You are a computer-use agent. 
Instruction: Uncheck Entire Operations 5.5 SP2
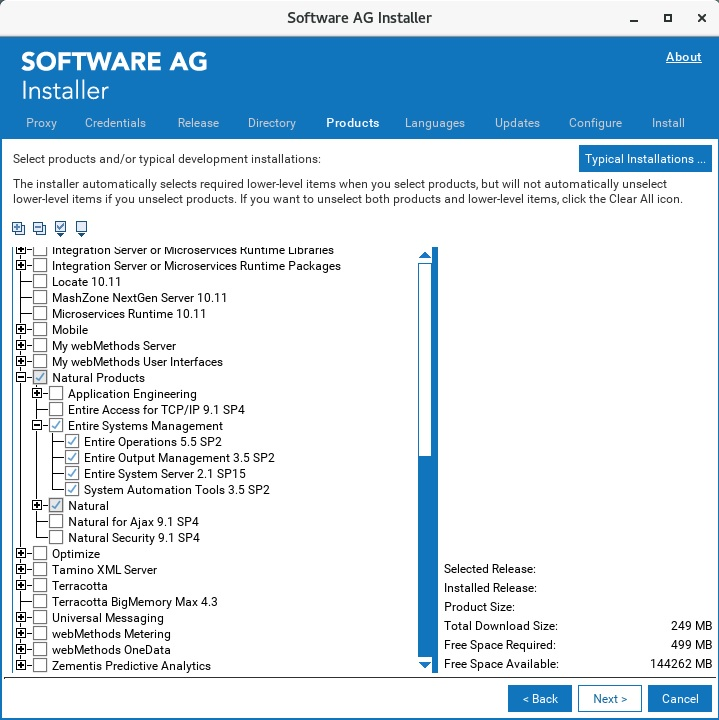click(x=72, y=442)
